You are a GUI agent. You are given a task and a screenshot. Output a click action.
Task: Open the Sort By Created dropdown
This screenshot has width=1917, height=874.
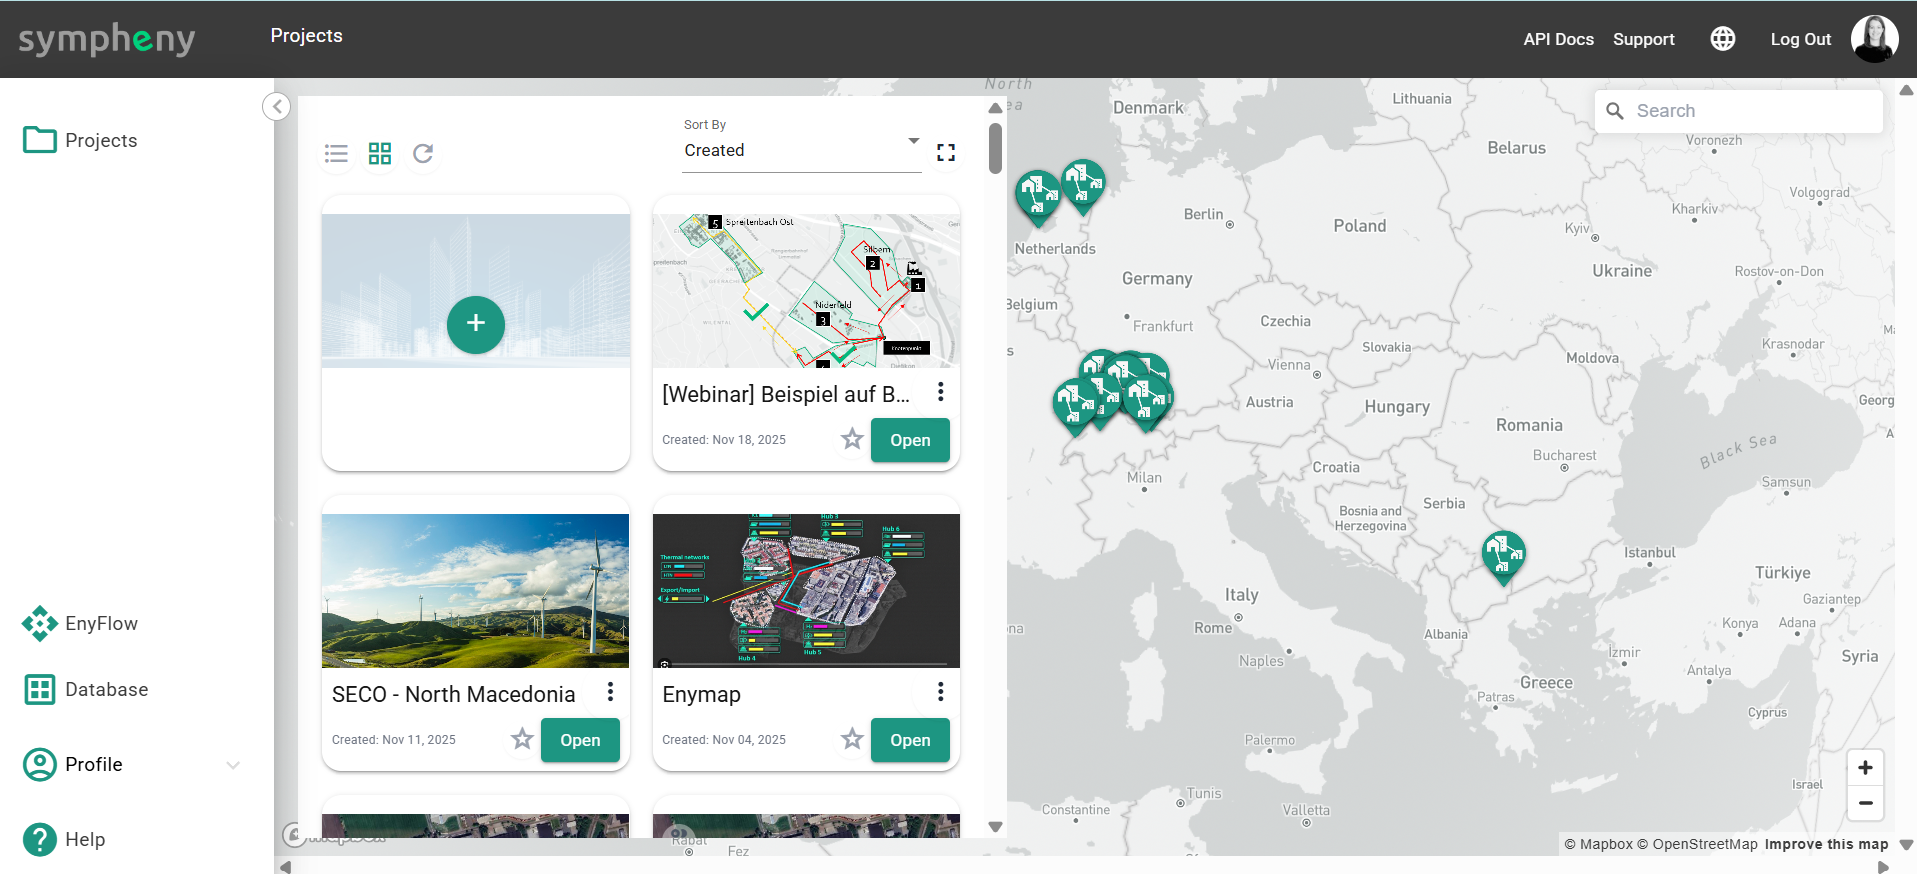801,150
